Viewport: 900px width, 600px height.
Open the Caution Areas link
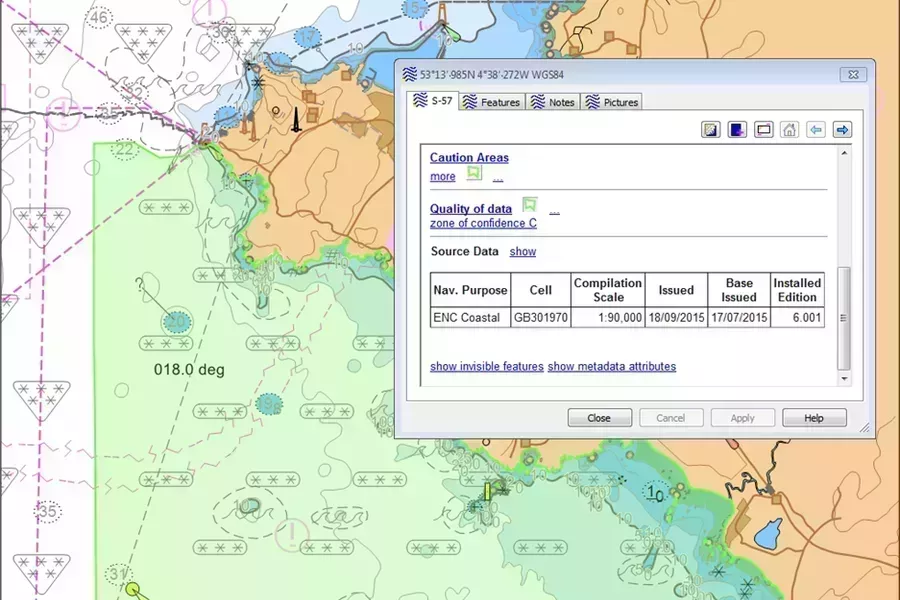click(x=468, y=157)
